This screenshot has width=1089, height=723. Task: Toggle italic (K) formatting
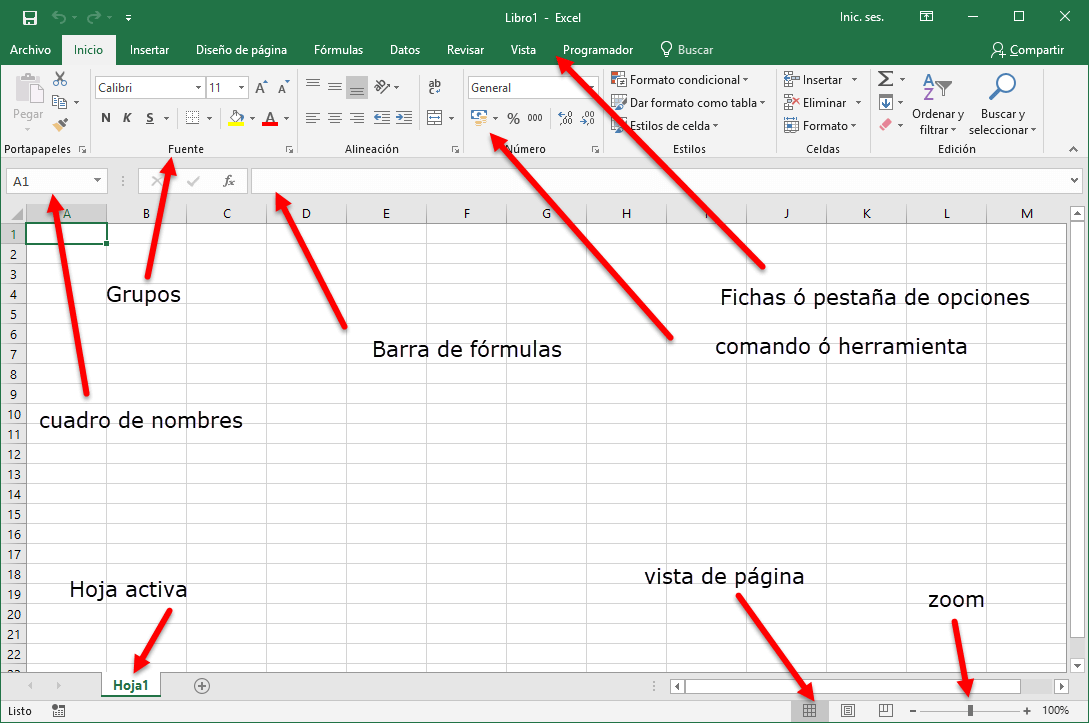(127, 118)
